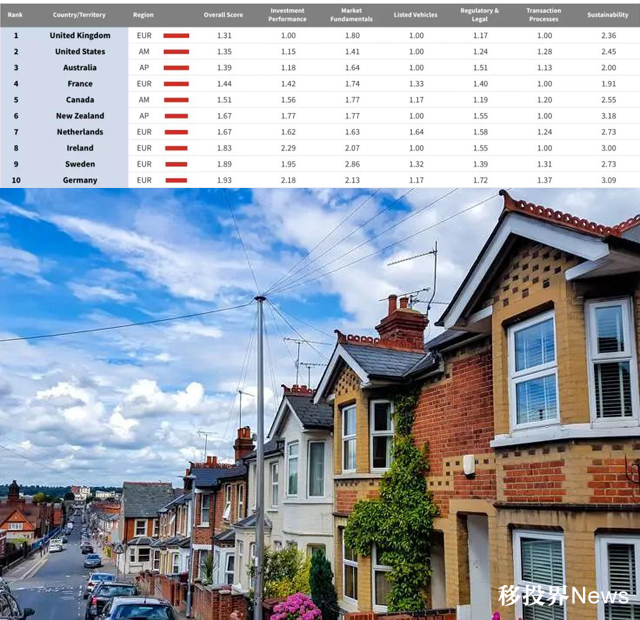Click Sweden's overall score 1.89

point(224,164)
